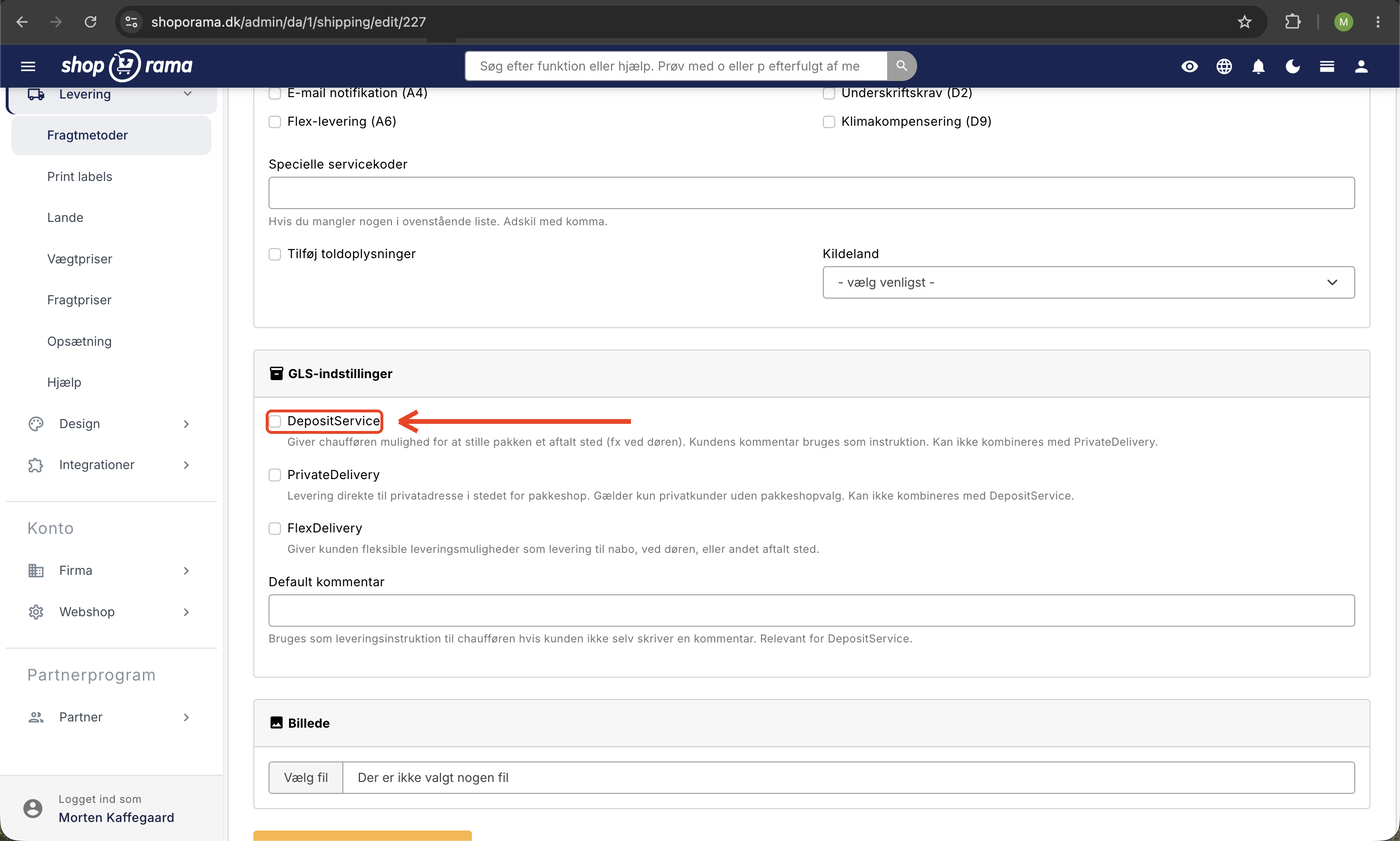1400x841 pixels.
Task: Click site info icon in address bar
Action: pyautogui.click(x=132, y=22)
